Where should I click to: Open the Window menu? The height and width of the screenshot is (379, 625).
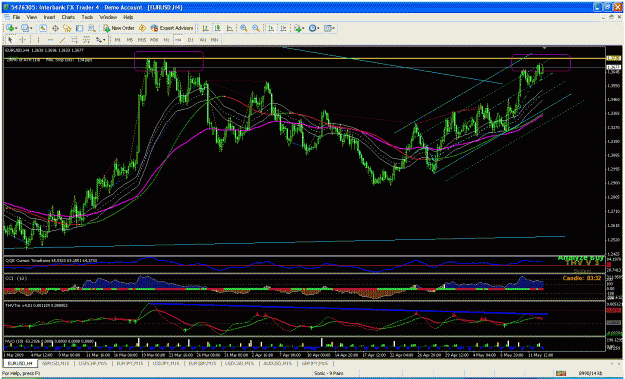(108, 18)
